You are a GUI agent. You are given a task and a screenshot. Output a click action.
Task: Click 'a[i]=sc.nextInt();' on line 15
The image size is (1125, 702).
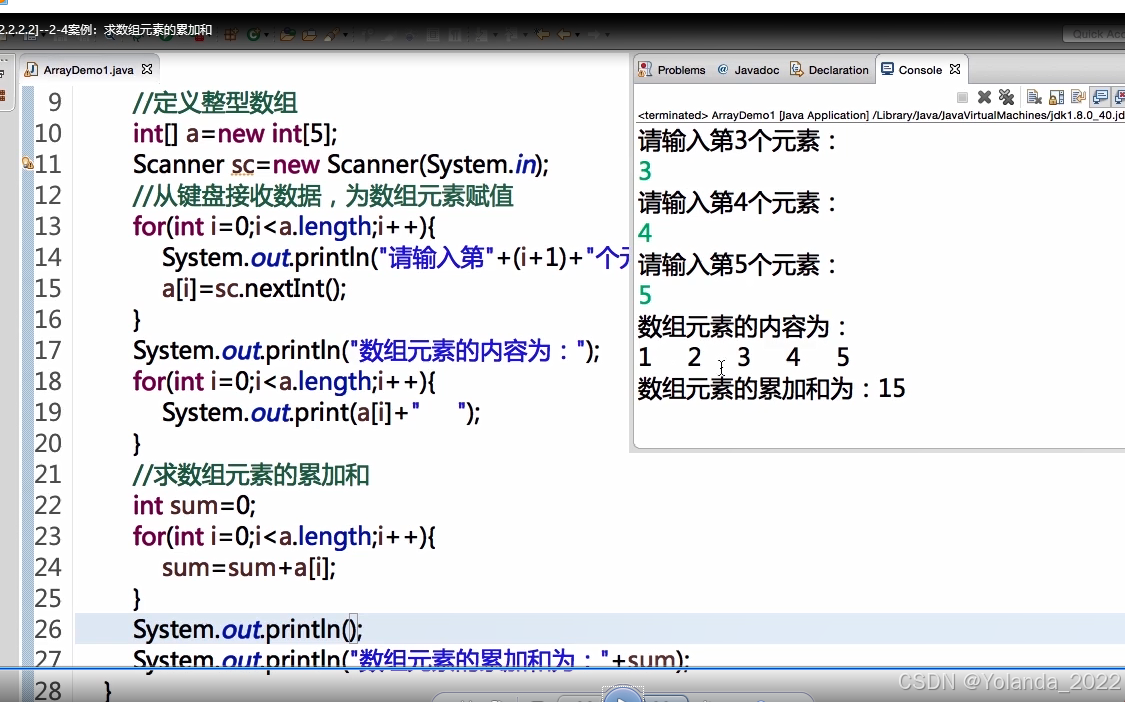click(254, 289)
